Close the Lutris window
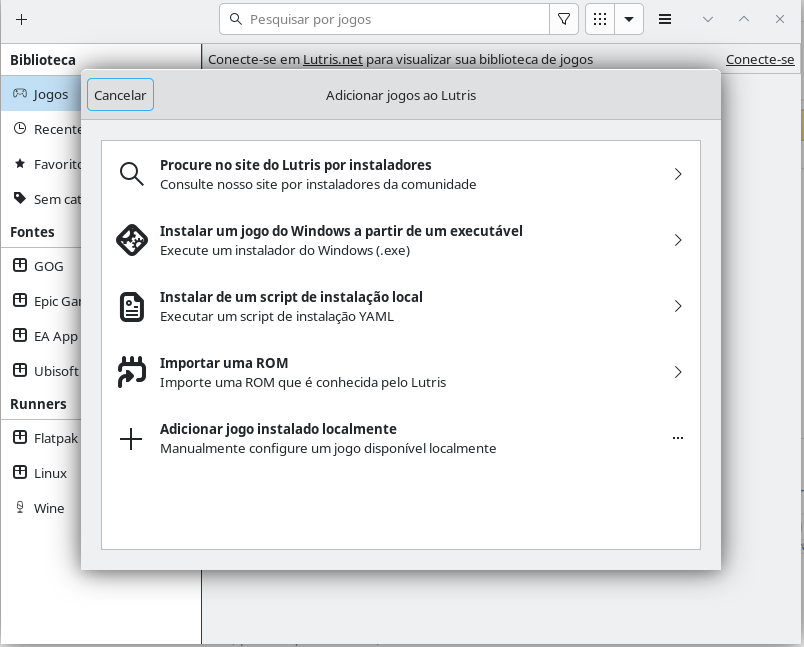Viewport: 804px width, 647px height. click(780, 19)
